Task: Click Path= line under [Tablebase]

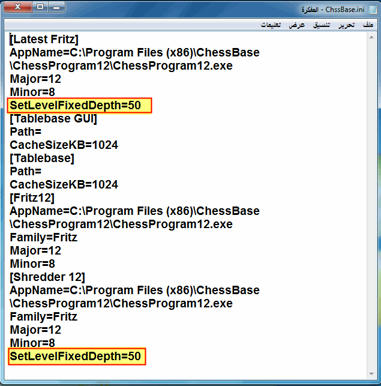Action: pyautogui.click(x=26, y=171)
